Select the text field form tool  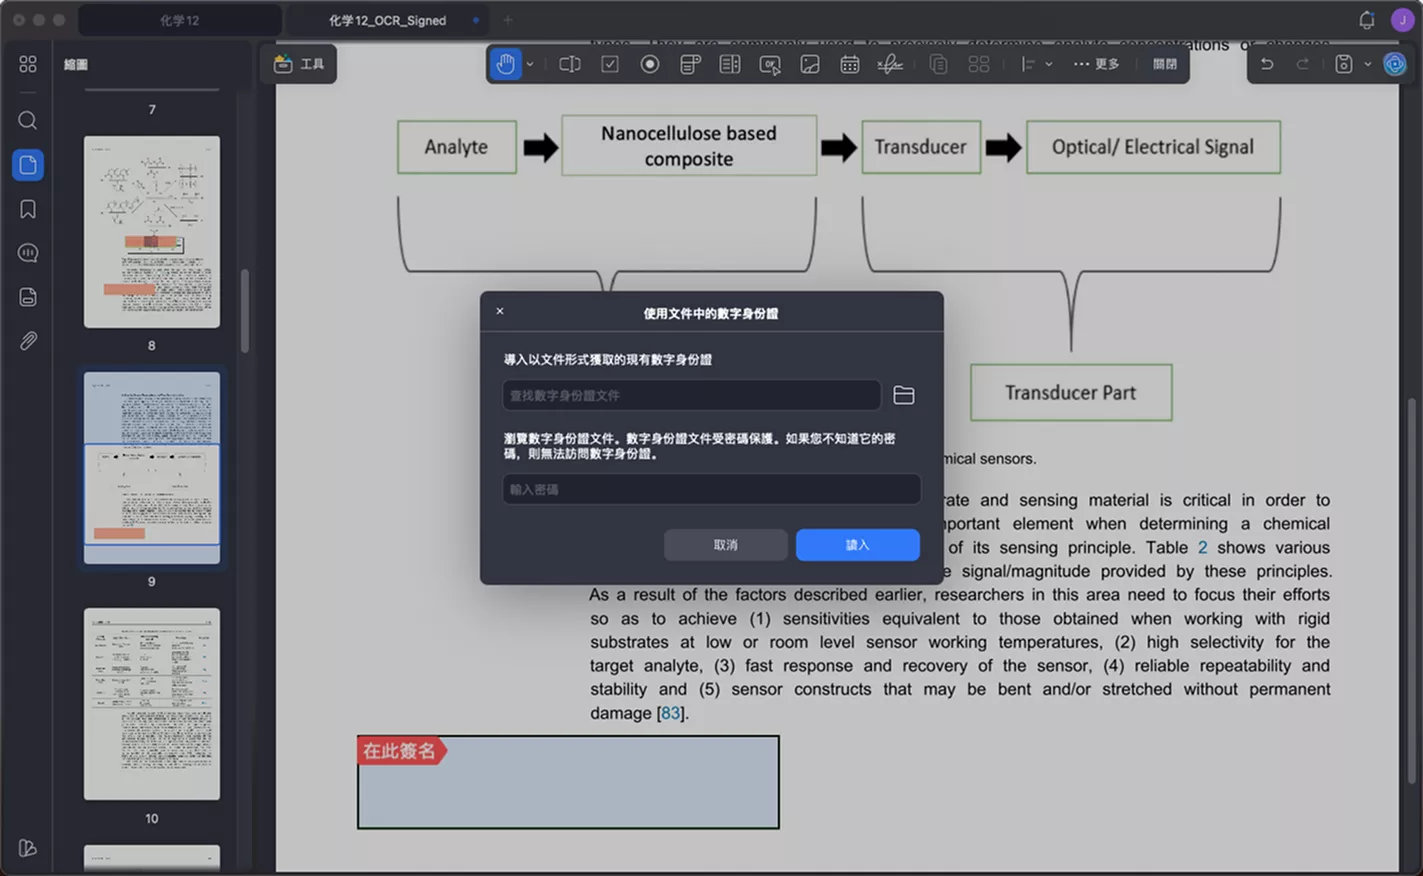pyautogui.click(x=570, y=64)
